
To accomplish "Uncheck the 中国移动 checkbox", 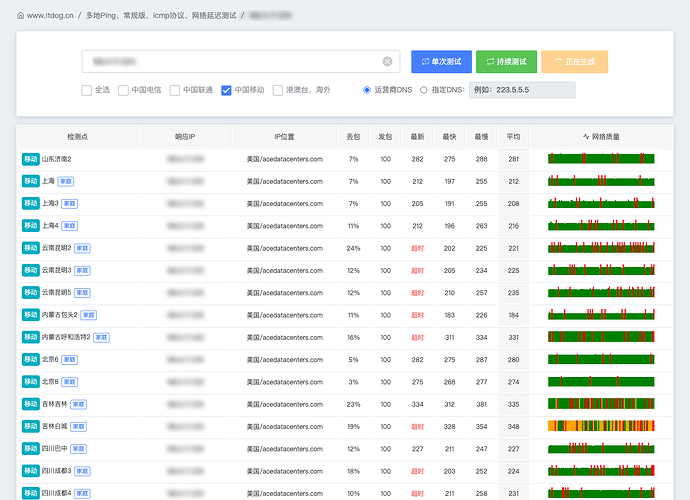I will coord(226,90).
